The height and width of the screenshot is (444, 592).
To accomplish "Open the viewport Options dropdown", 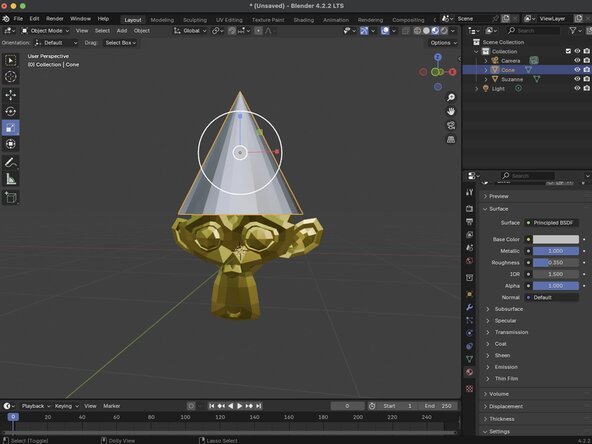I will pyautogui.click(x=444, y=43).
